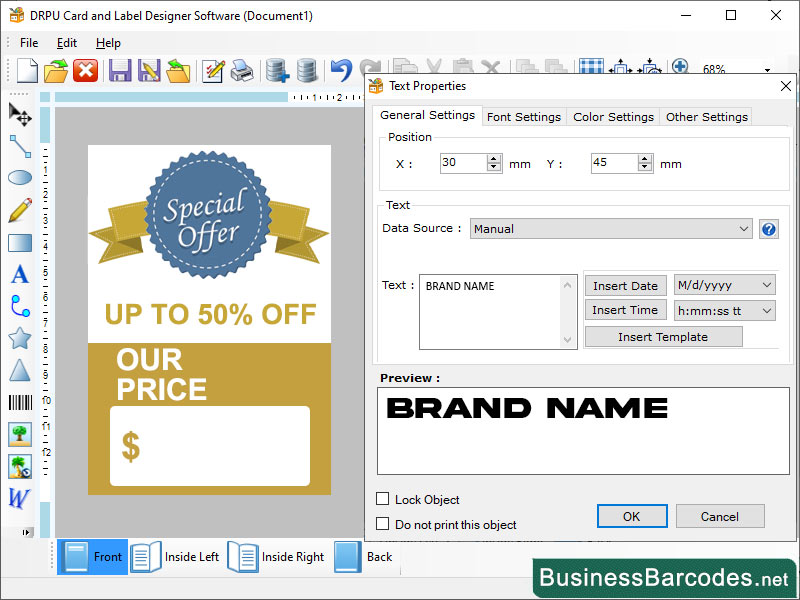Open the Edit menu
The width and height of the screenshot is (800, 600).
(66, 43)
